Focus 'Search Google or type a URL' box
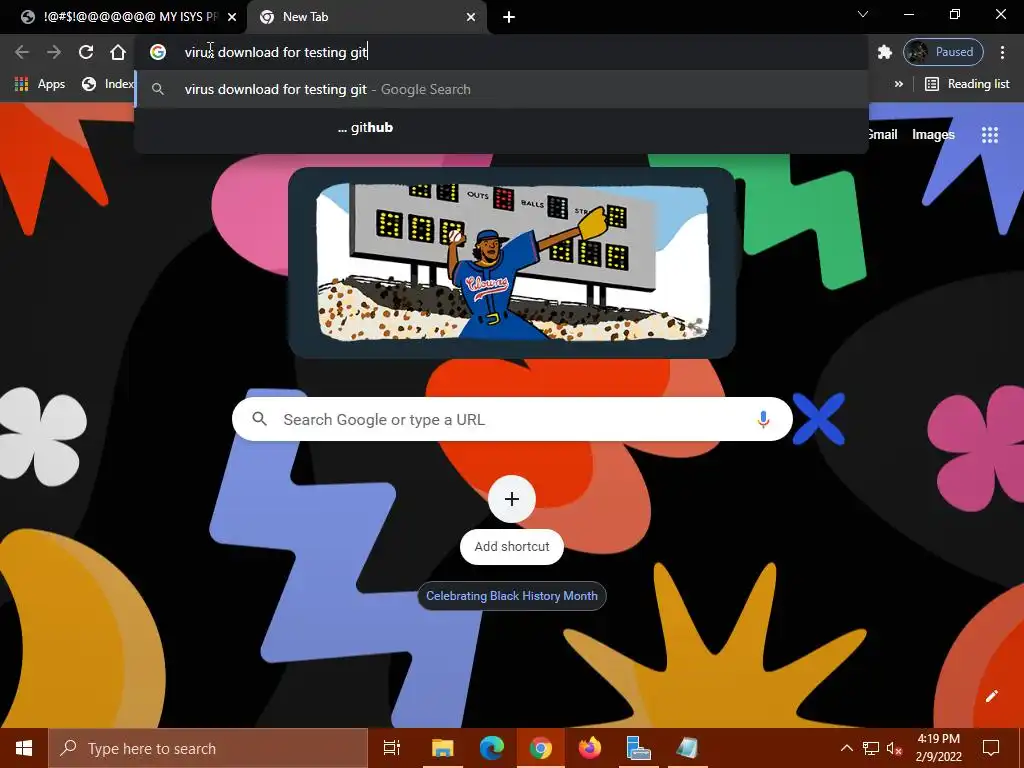Screen dimensions: 1024x768 pos(512,419)
